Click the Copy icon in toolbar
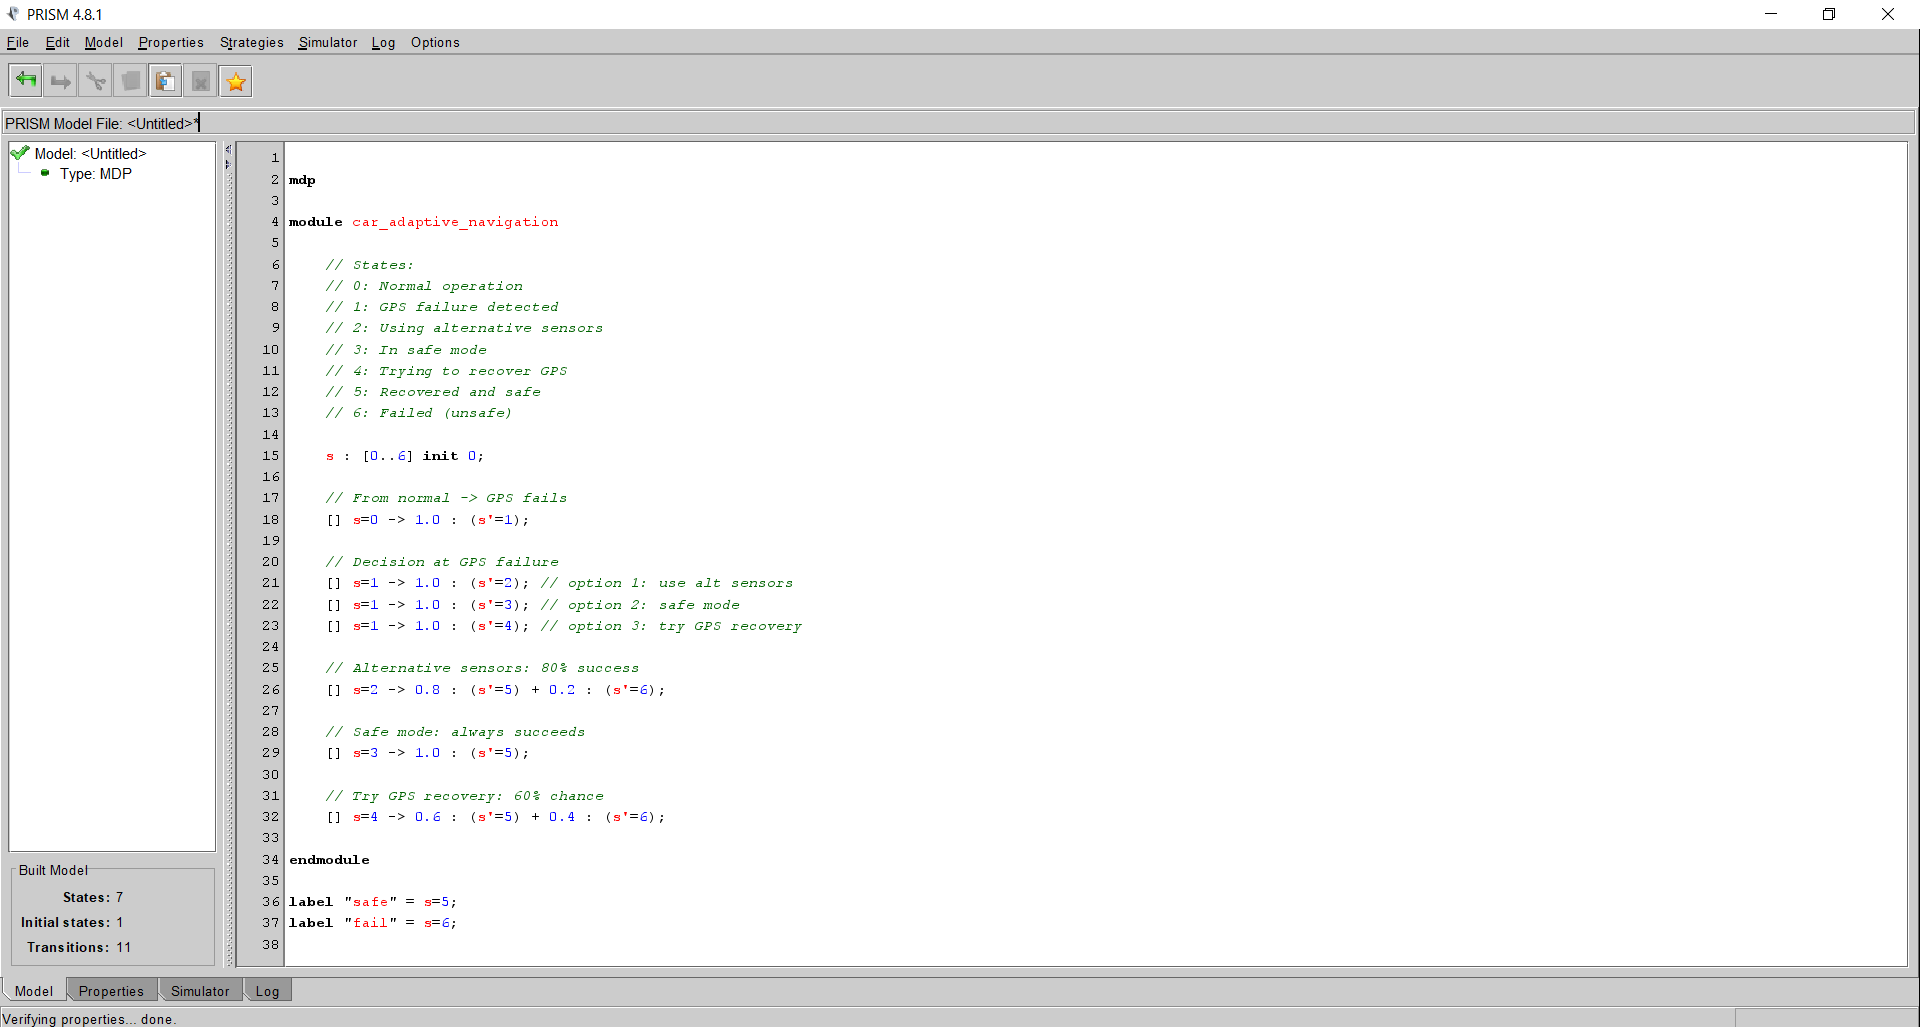 pyautogui.click(x=131, y=81)
